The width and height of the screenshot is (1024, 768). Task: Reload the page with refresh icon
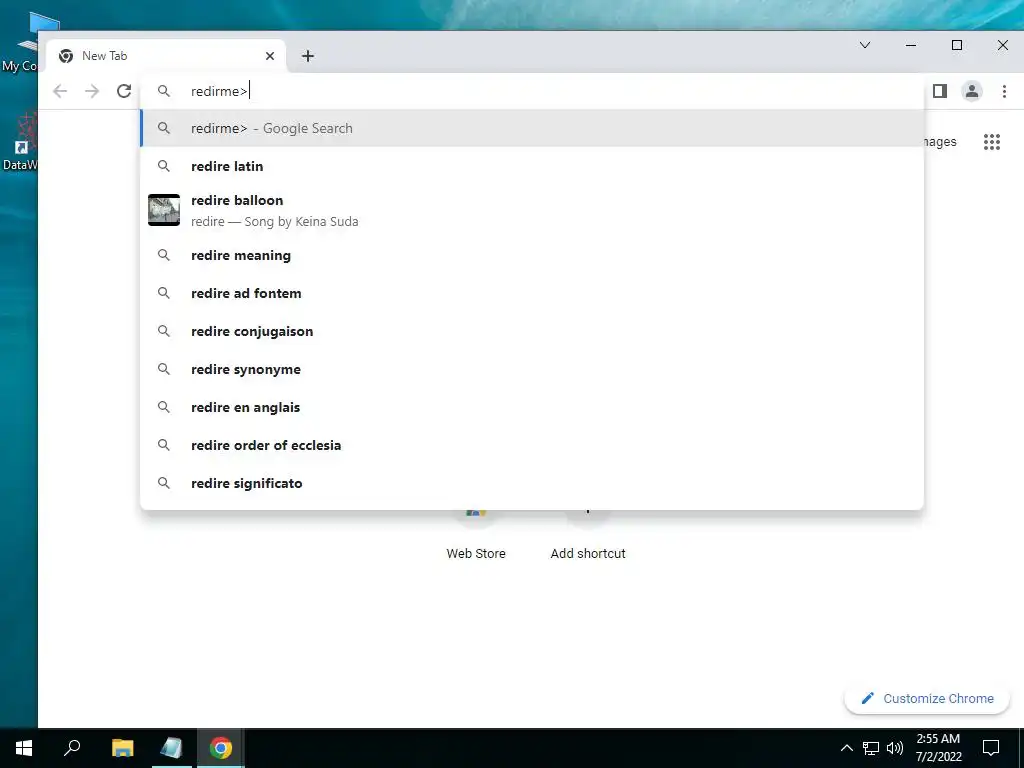pos(124,91)
